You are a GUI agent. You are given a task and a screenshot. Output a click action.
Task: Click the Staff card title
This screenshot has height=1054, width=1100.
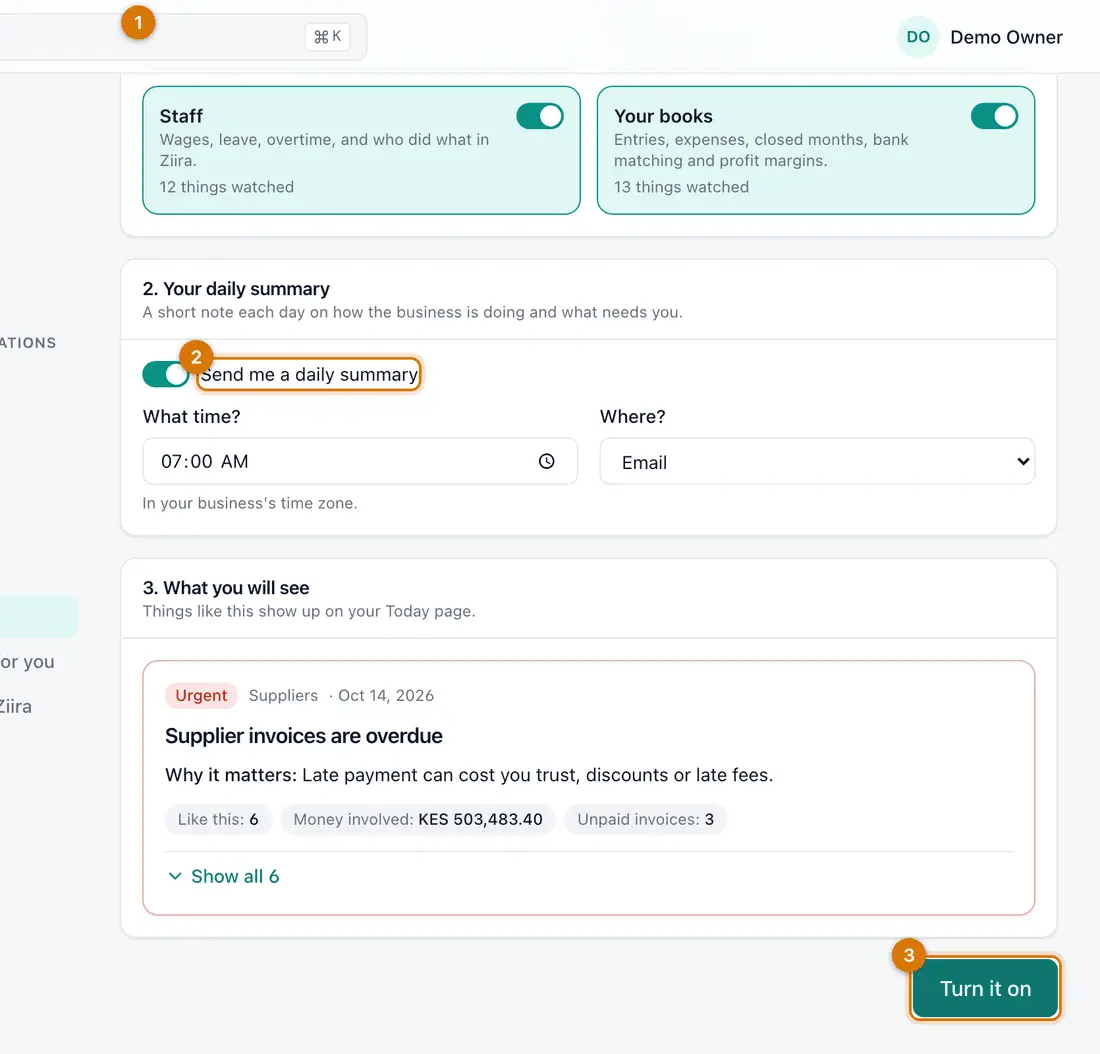(x=181, y=116)
